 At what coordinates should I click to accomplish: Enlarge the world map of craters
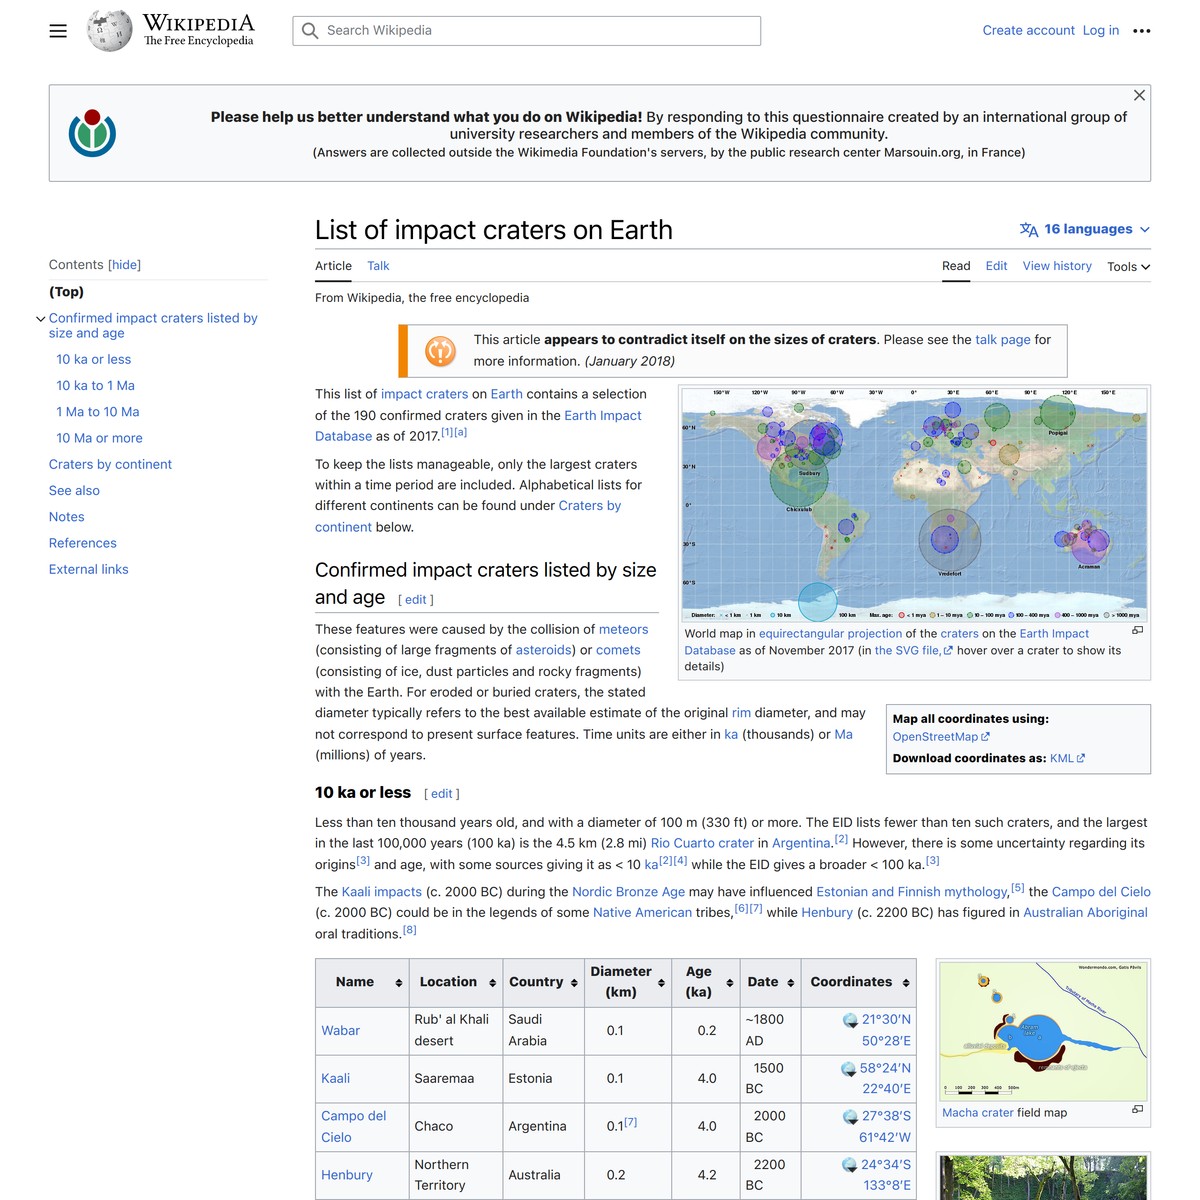pos(1139,631)
